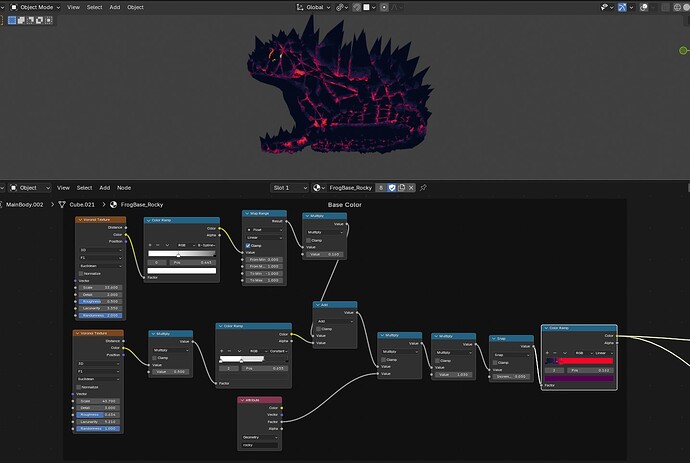Click the FrogBase_Rocky material name field
690x463 pixels.
(x=351, y=188)
